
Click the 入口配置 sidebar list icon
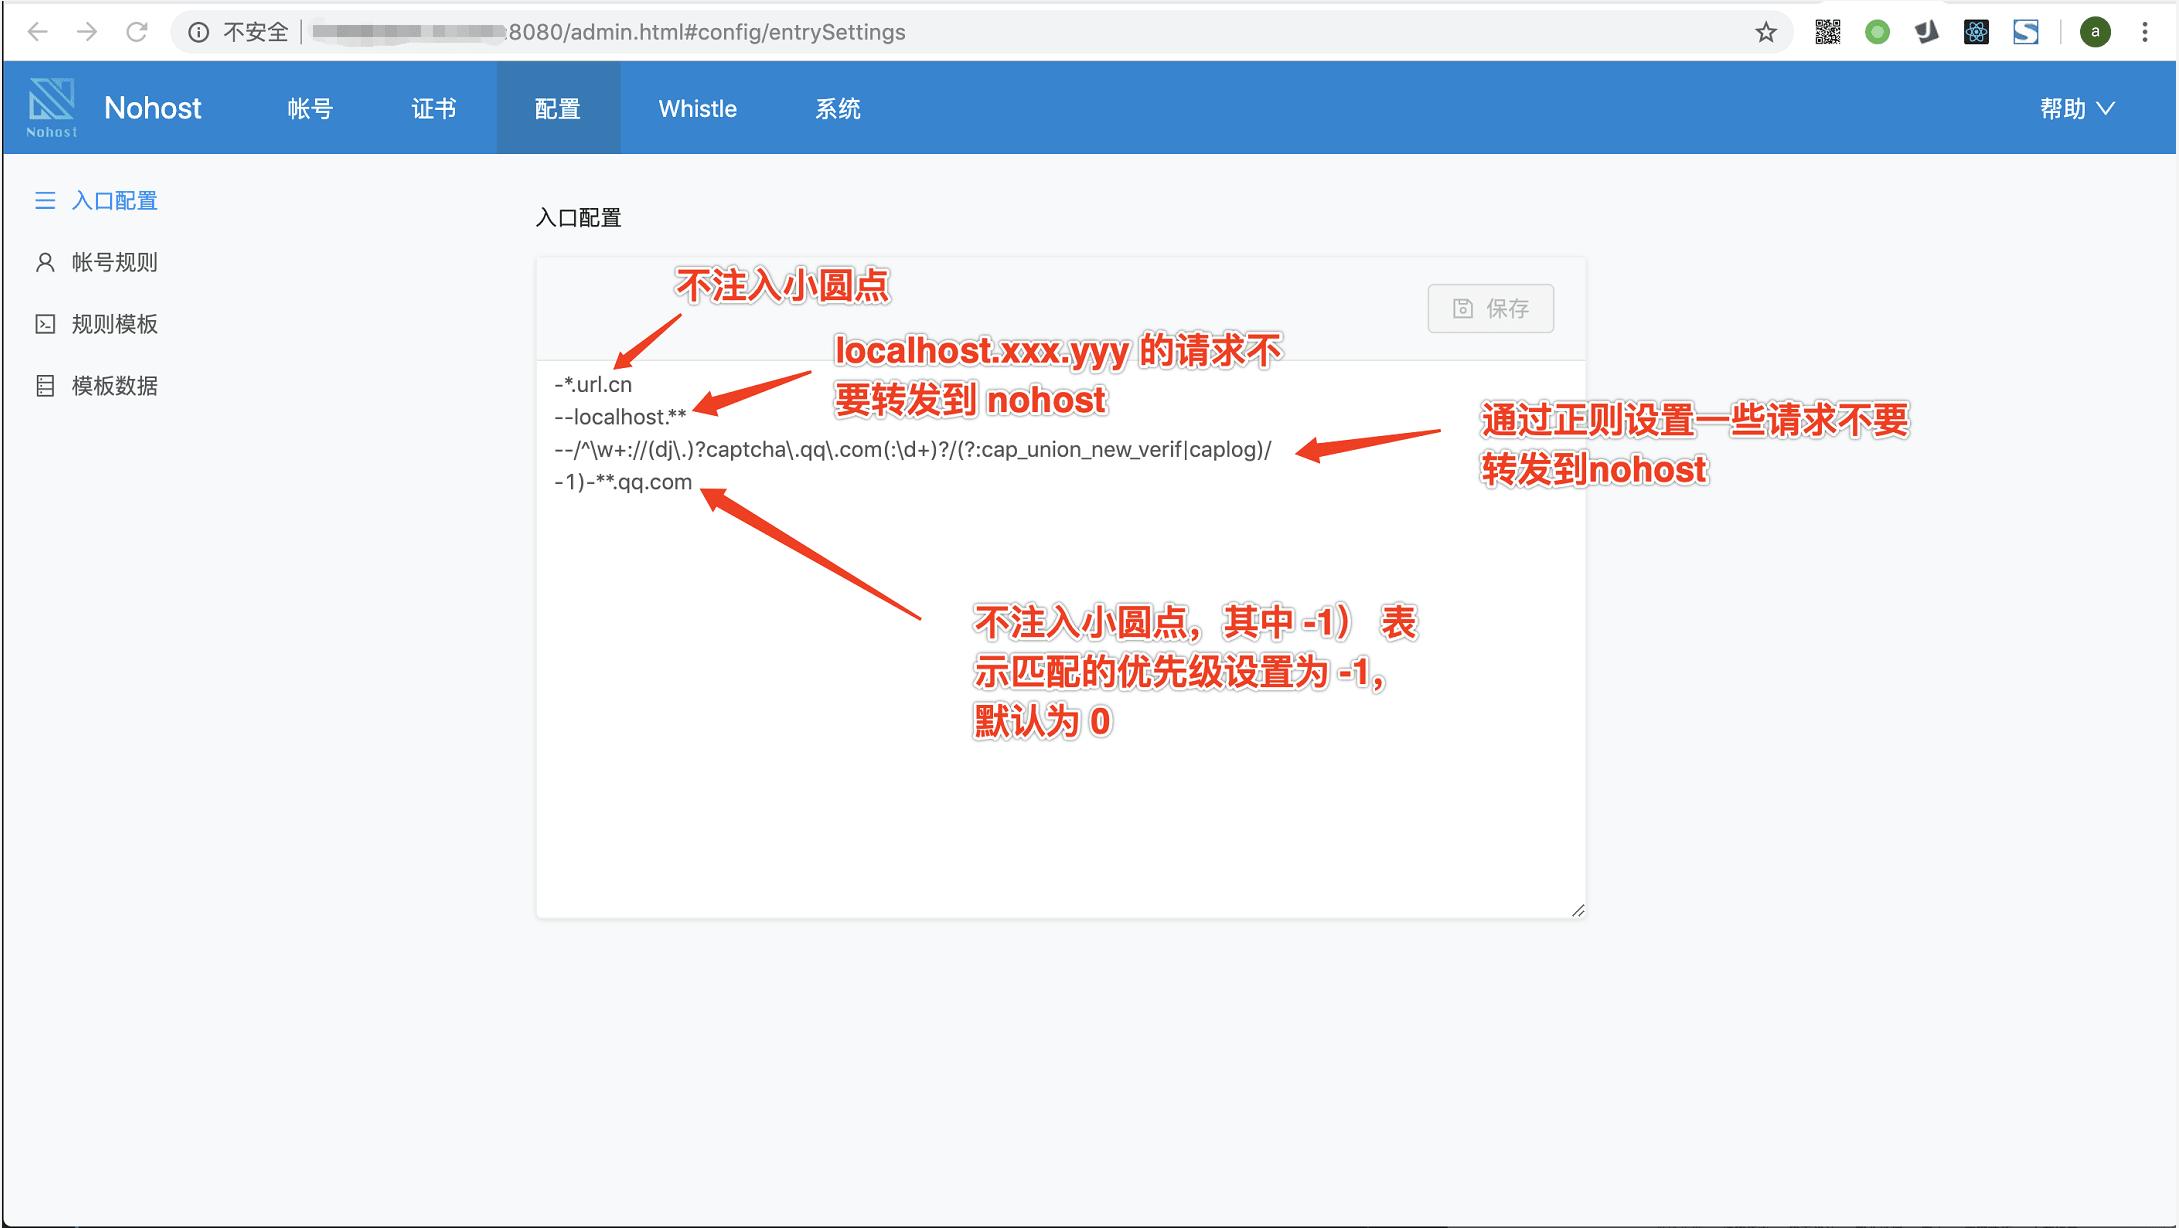click(x=45, y=201)
